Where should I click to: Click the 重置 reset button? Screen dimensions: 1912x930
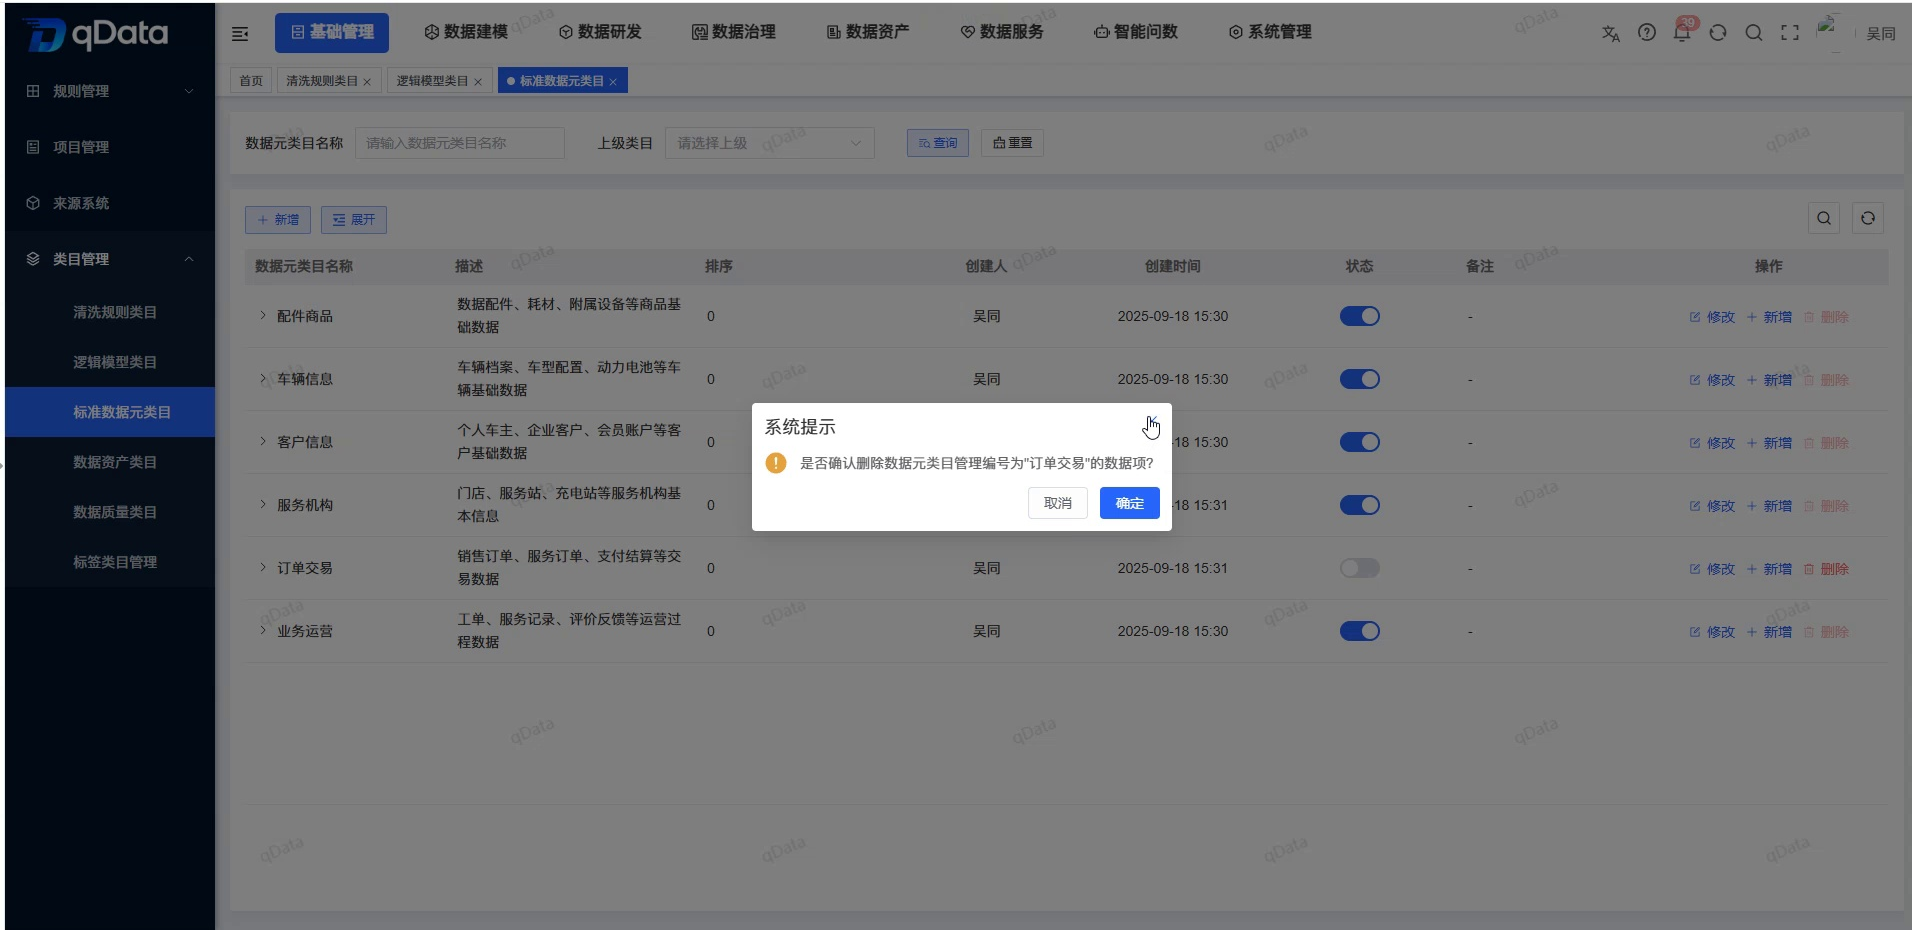click(x=1012, y=143)
